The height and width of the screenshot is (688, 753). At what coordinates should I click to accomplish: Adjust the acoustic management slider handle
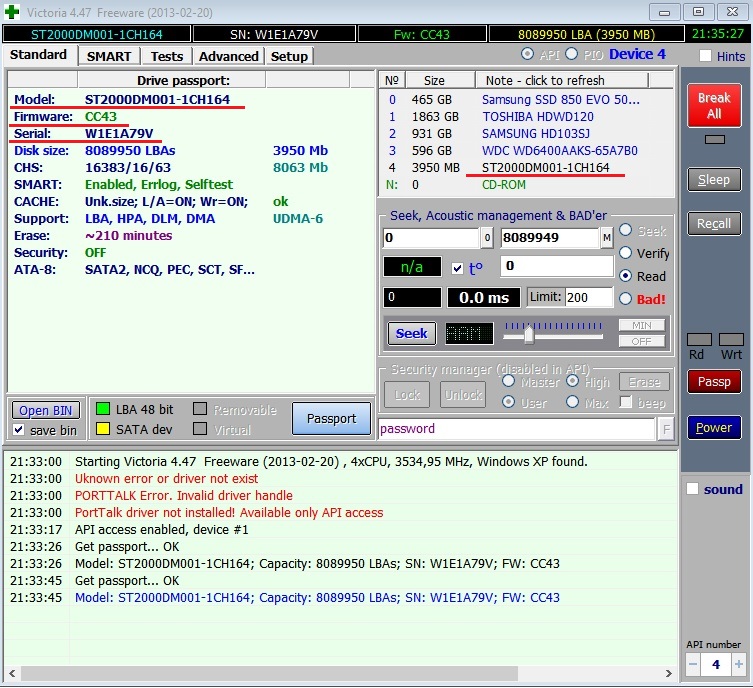[529, 334]
